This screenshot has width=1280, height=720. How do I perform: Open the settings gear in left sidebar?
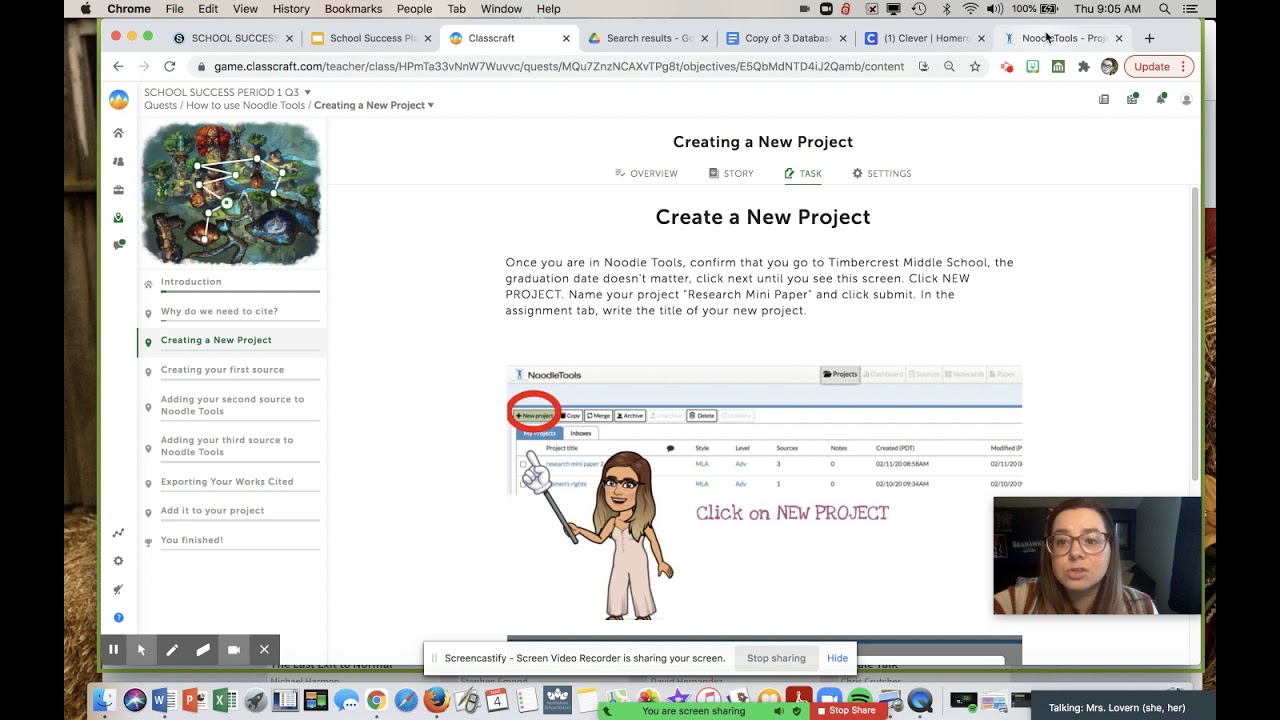click(x=118, y=561)
